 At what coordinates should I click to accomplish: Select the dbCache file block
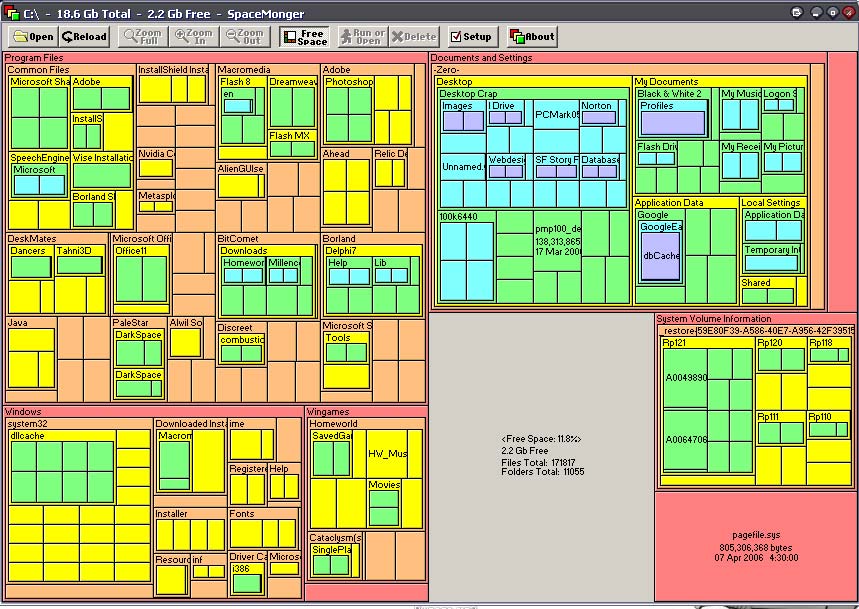[661, 256]
